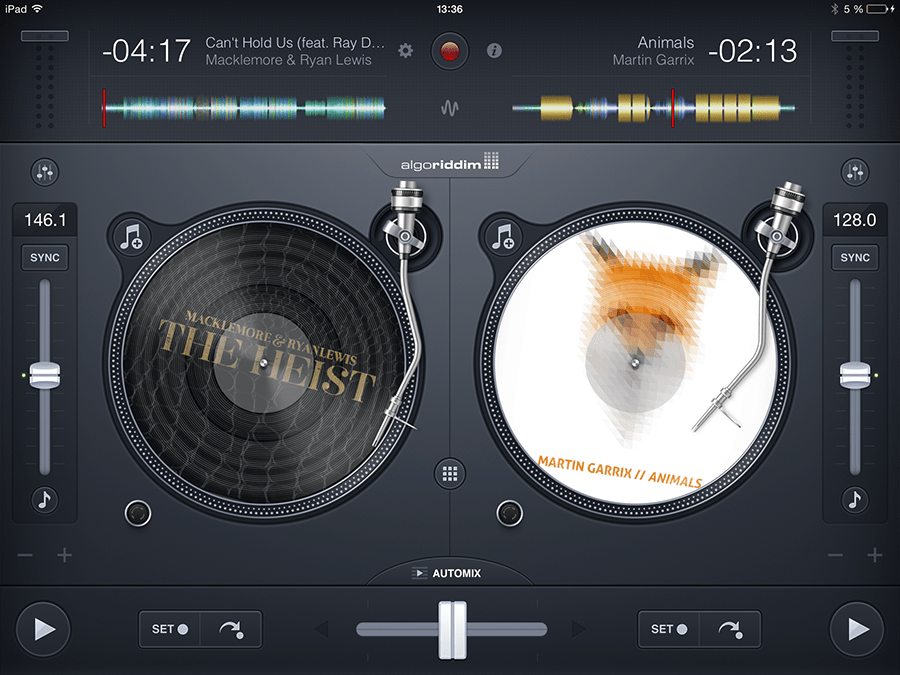Nudge crossfader with the right arrow
Screen dimensions: 900x675
(x=580, y=629)
